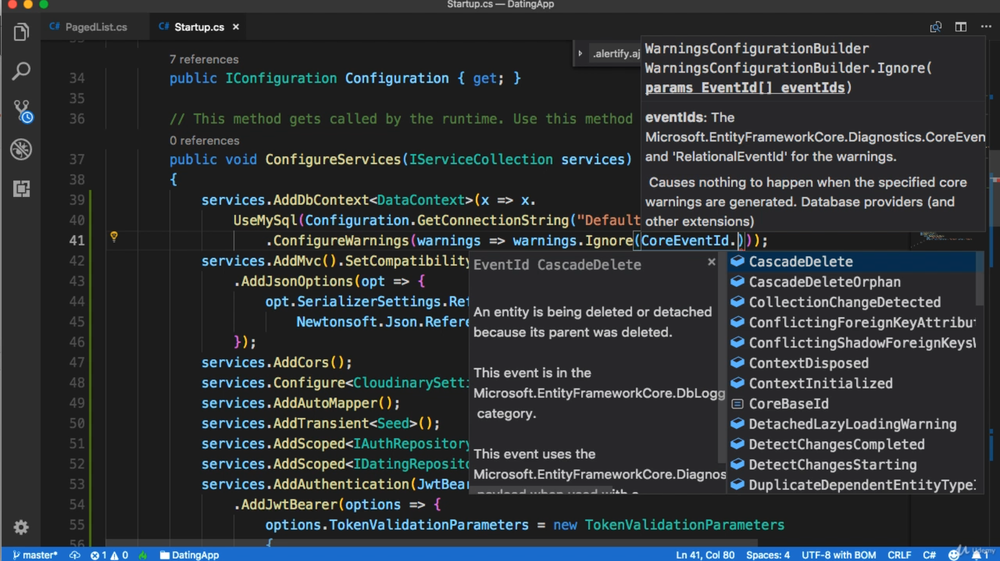This screenshot has width=1000, height=561.
Task: Change the CRLF line ending setting
Action: tap(898, 554)
